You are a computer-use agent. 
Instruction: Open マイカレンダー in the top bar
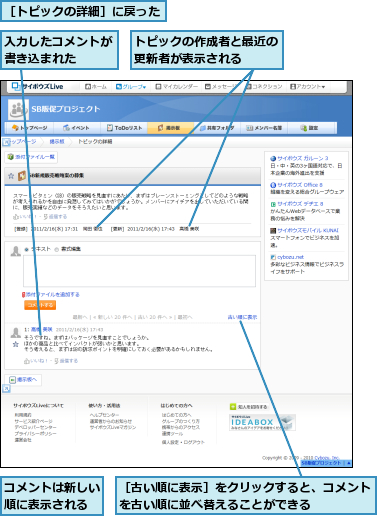pyautogui.click(x=177, y=87)
